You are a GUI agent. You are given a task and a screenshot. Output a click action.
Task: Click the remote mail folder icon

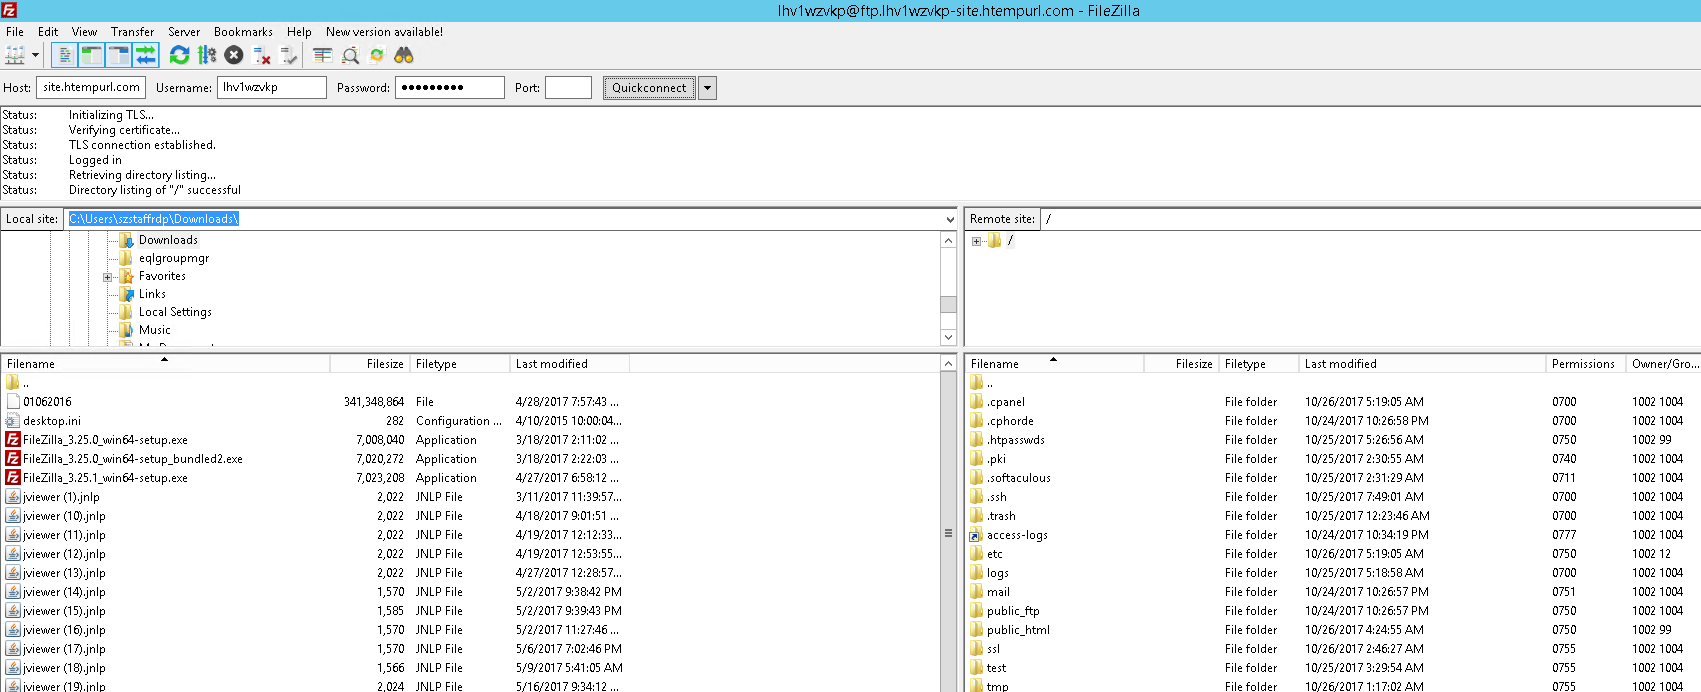(977, 592)
